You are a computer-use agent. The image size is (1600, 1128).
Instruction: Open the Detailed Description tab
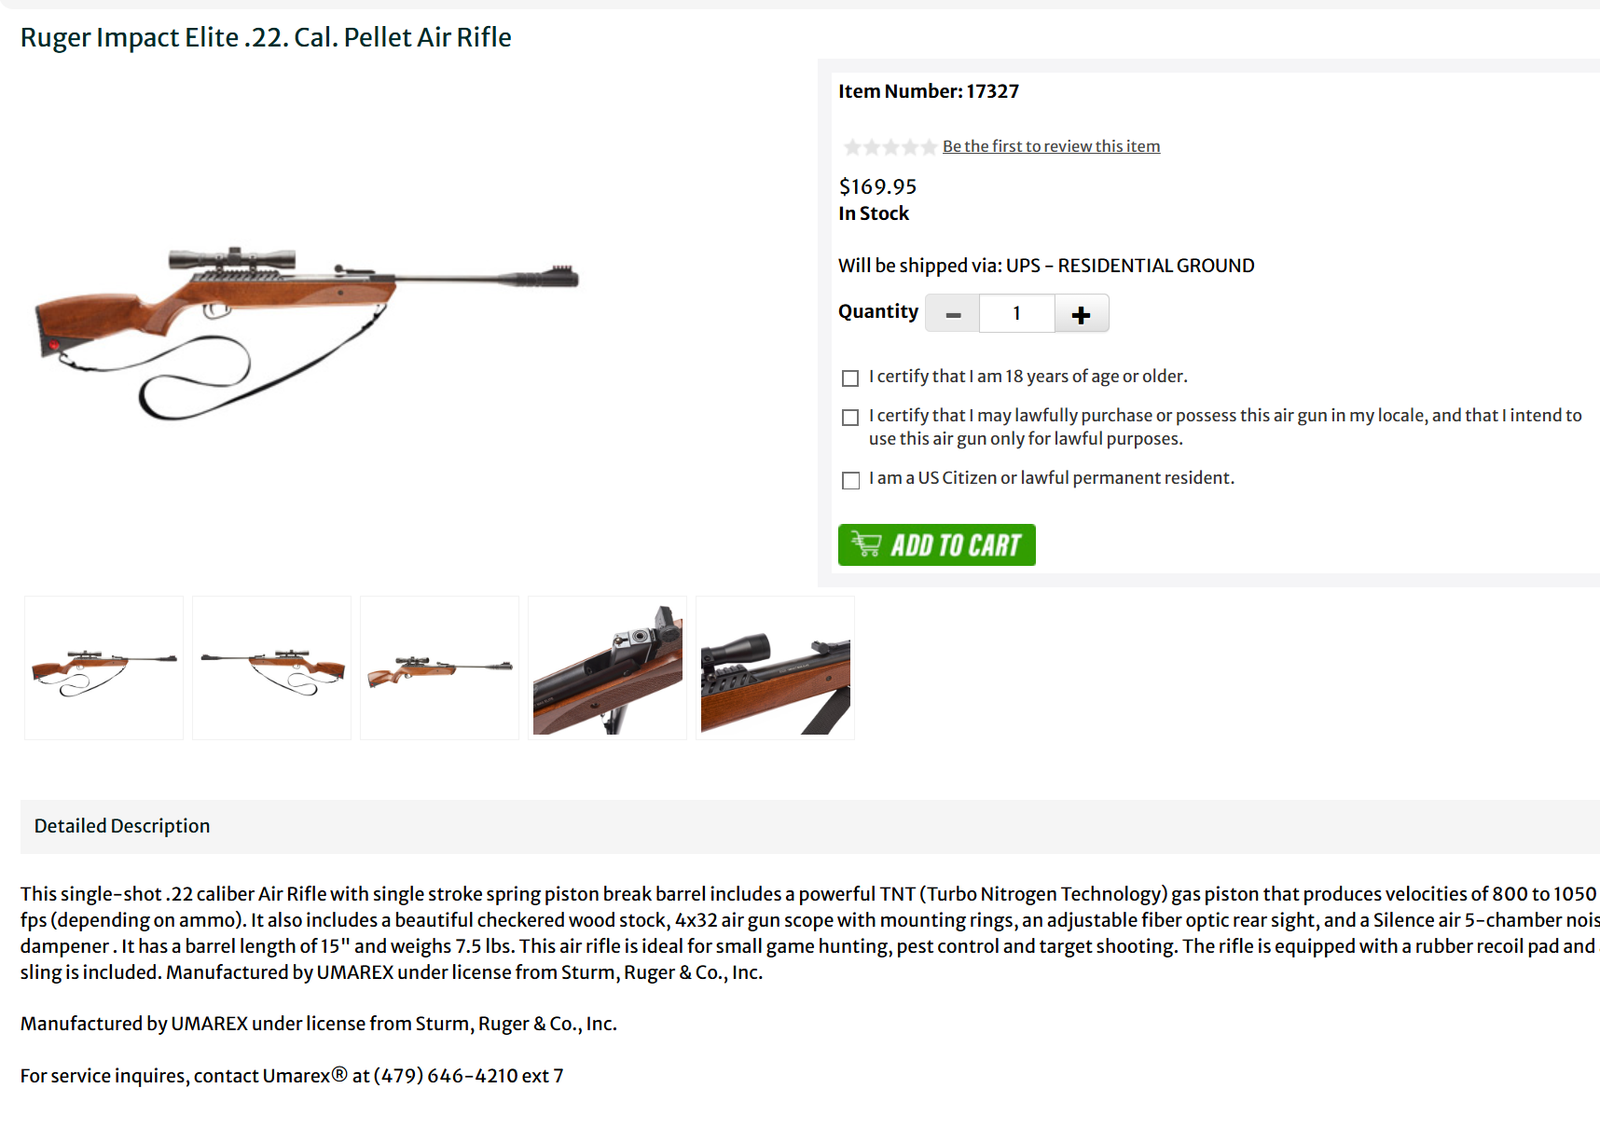point(122,826)
